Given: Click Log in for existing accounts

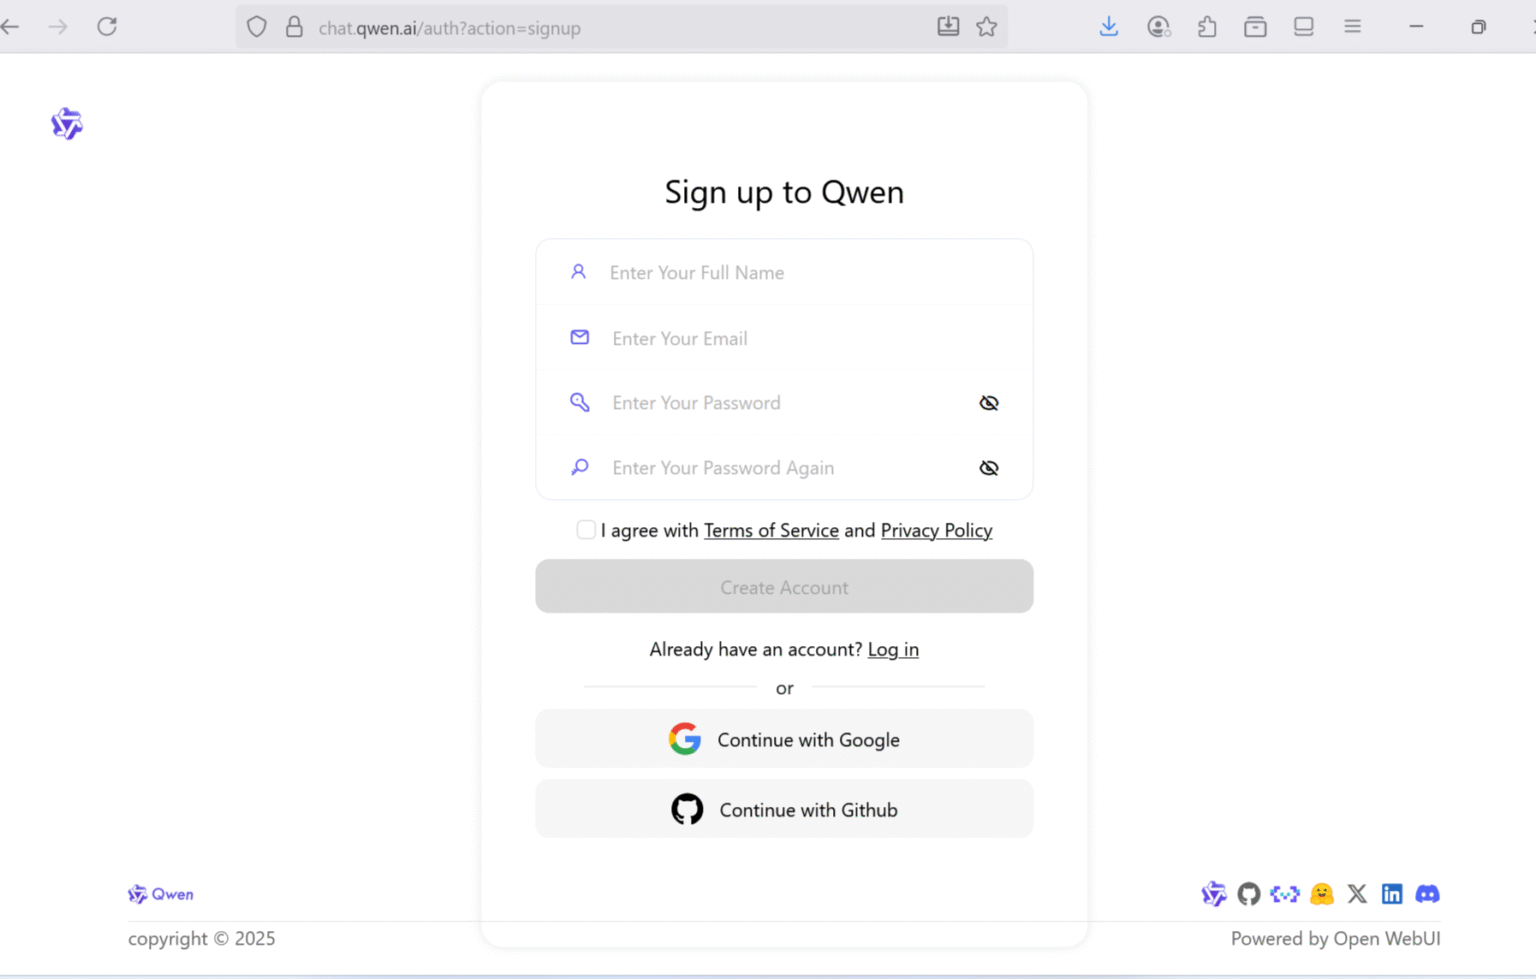Looking at the screenshot, I should tap(893, 649).
